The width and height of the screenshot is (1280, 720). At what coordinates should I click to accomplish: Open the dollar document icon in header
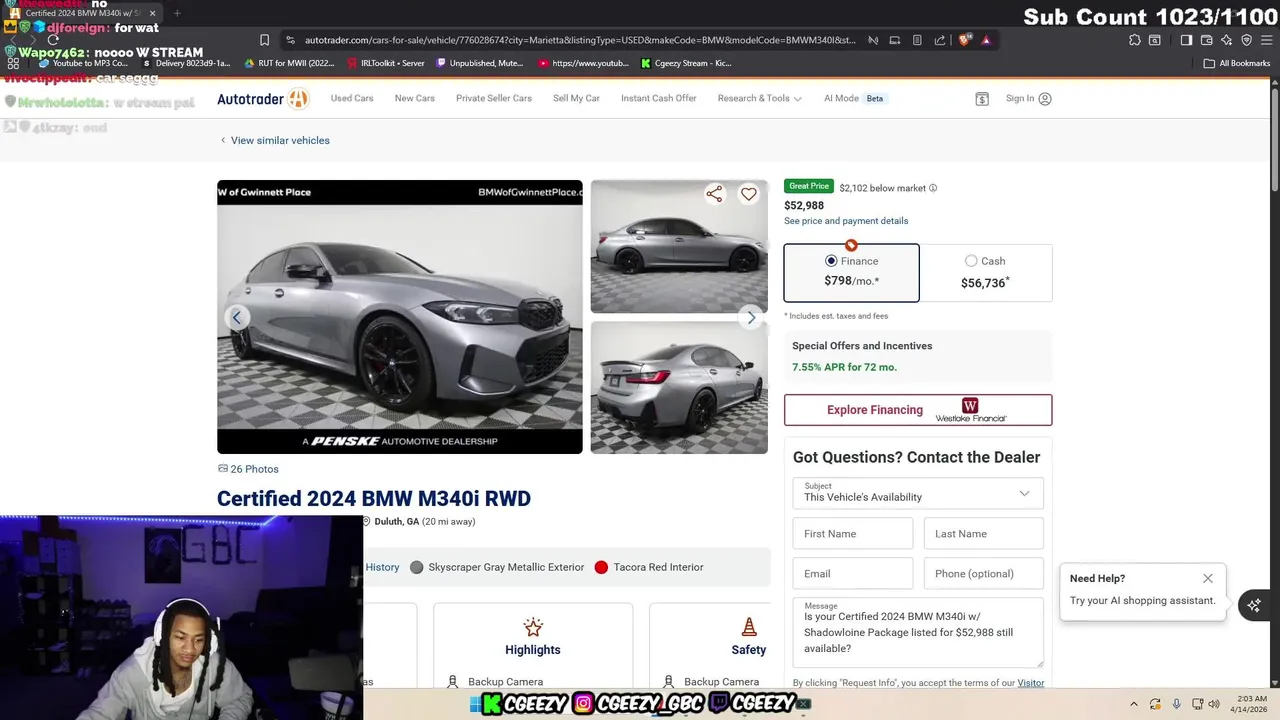coord(982,99)
